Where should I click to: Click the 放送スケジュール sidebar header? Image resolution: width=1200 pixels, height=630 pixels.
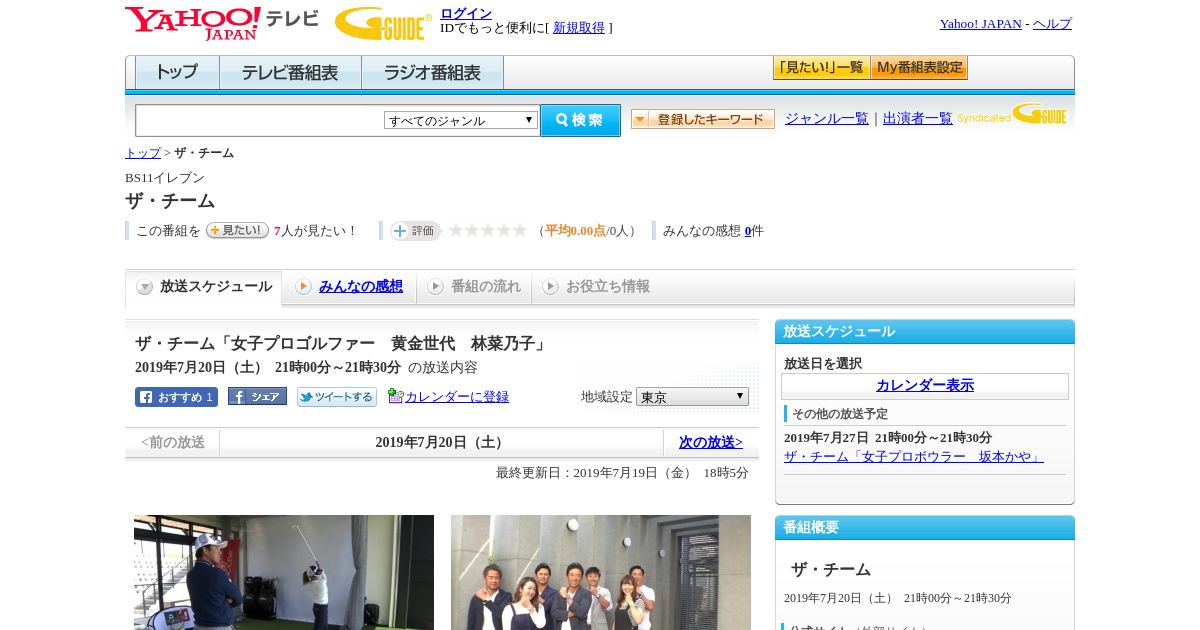[x=925, y=332]
